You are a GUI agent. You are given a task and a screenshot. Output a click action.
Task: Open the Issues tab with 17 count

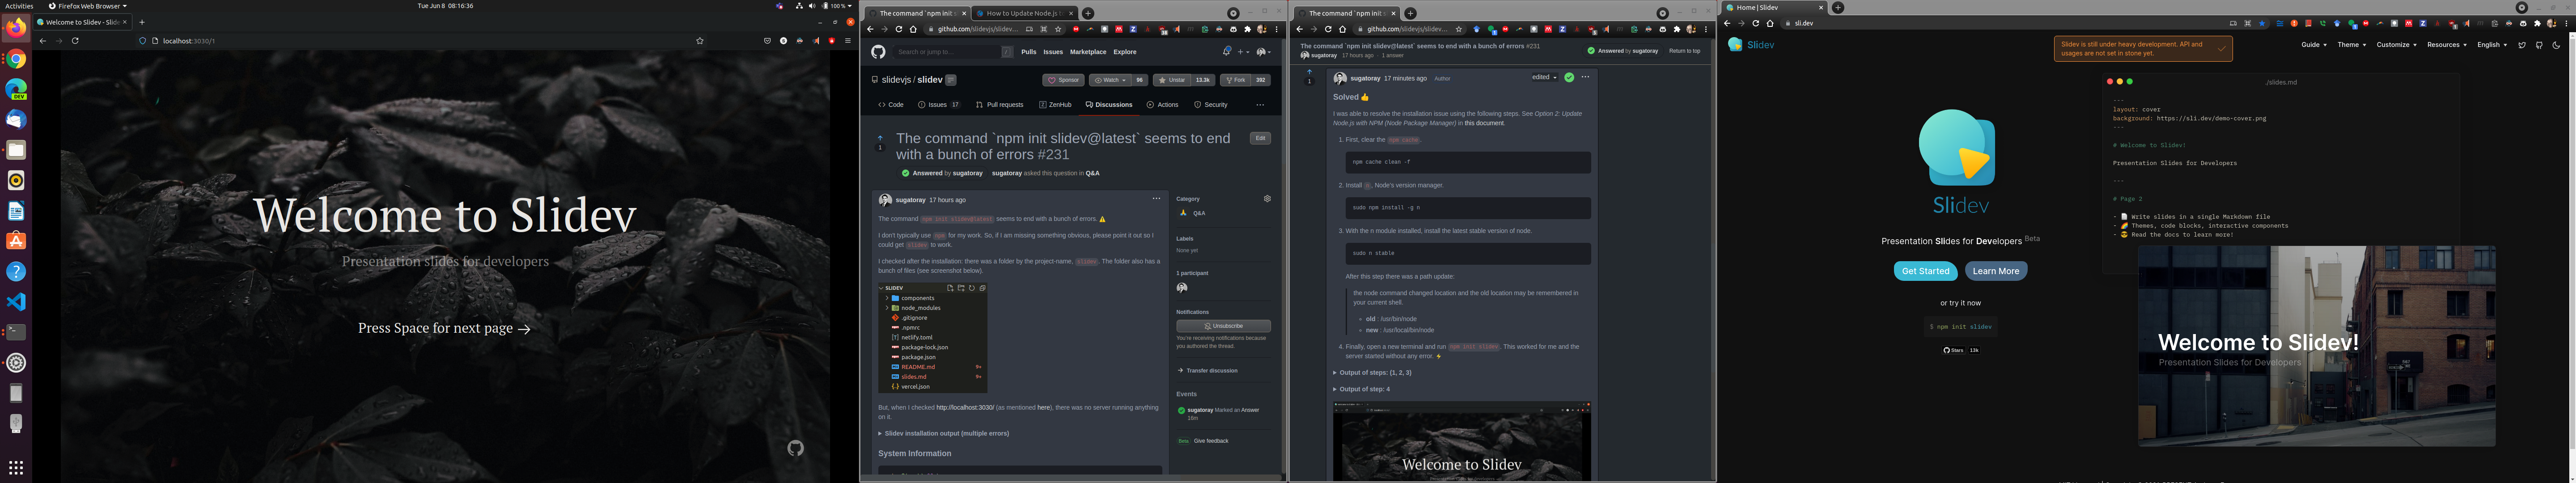point(940,105)
